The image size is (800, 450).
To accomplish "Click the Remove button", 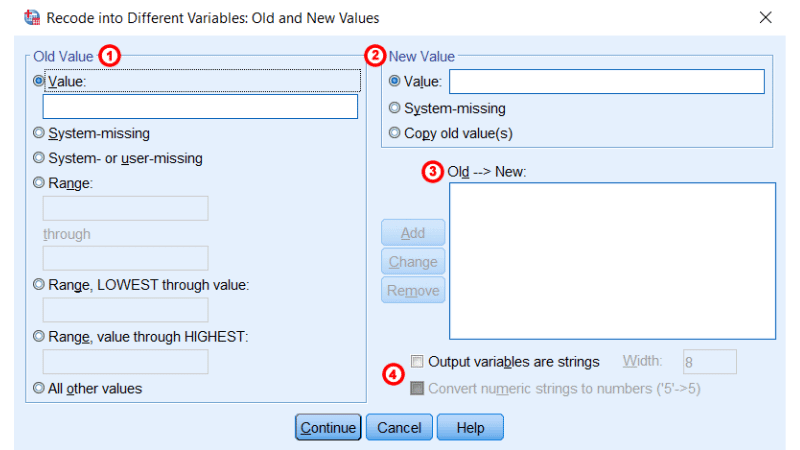I will 413,290.
